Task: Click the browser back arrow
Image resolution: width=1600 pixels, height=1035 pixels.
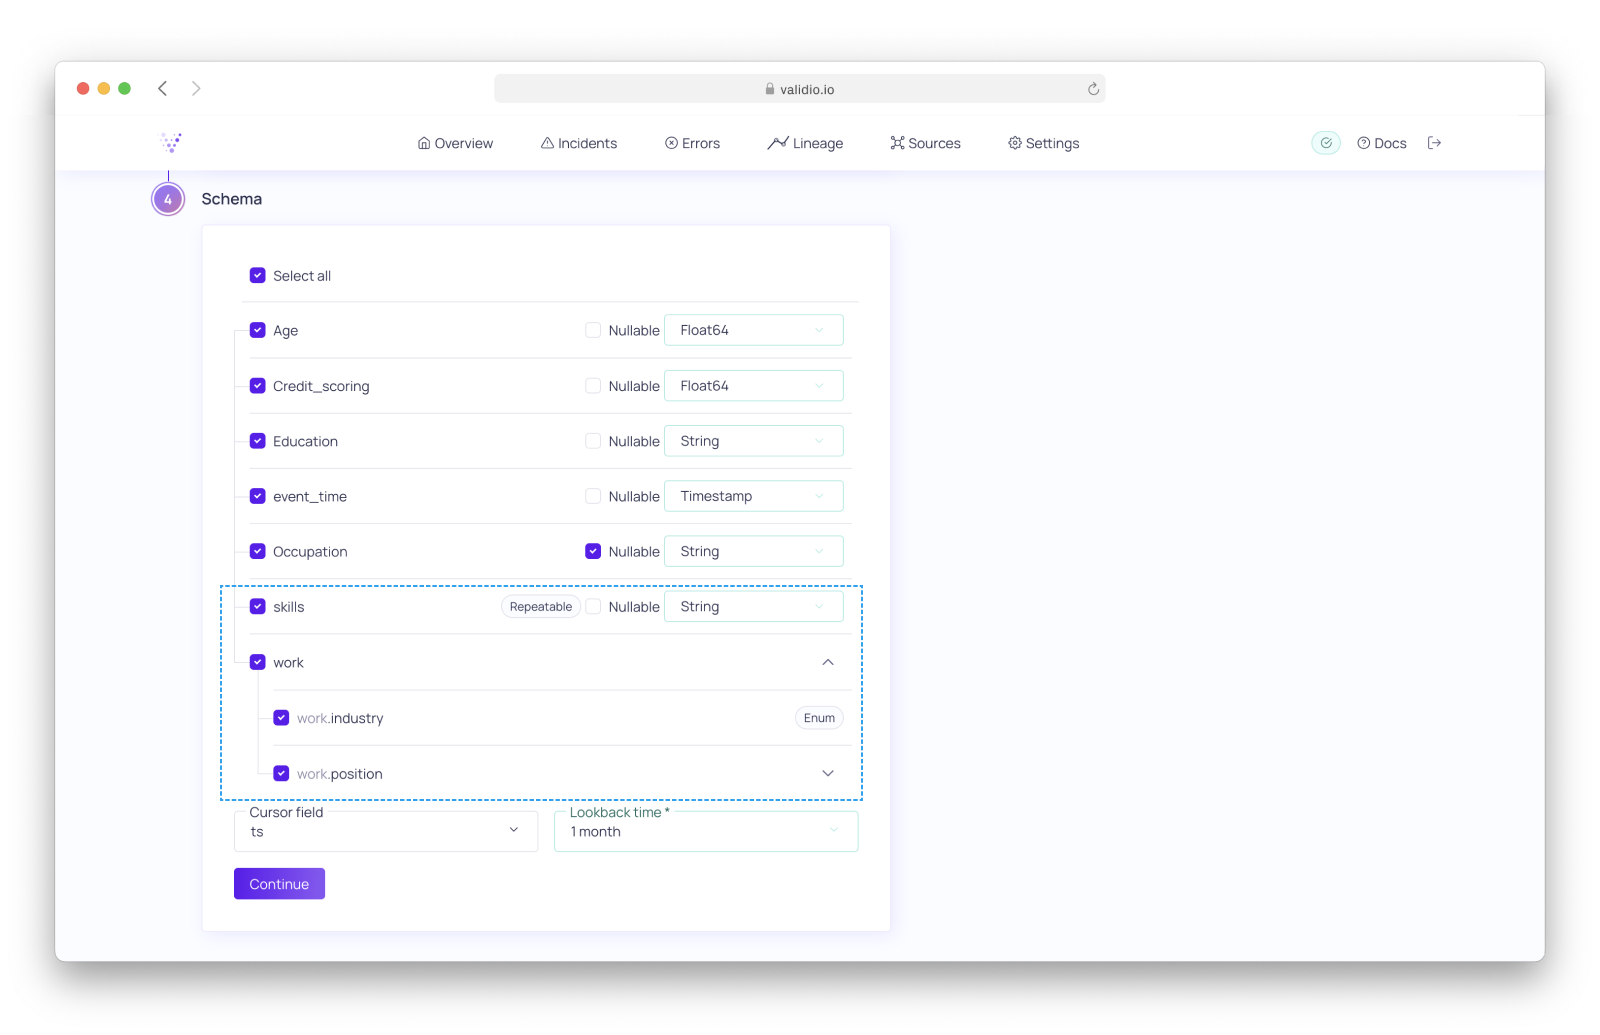Action: pos(162,88)
